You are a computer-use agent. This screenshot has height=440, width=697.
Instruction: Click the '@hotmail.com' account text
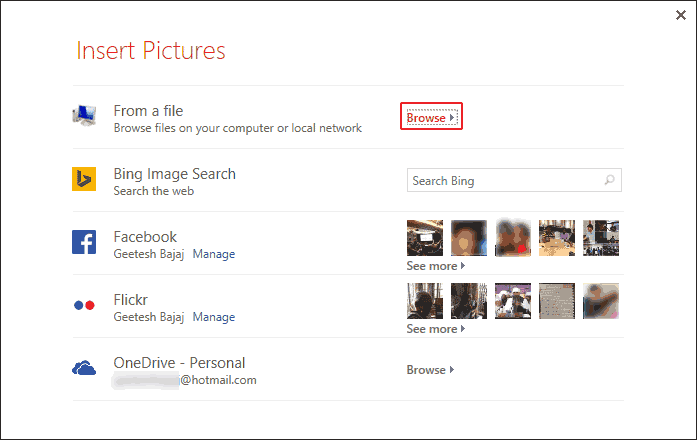[218, 380]
